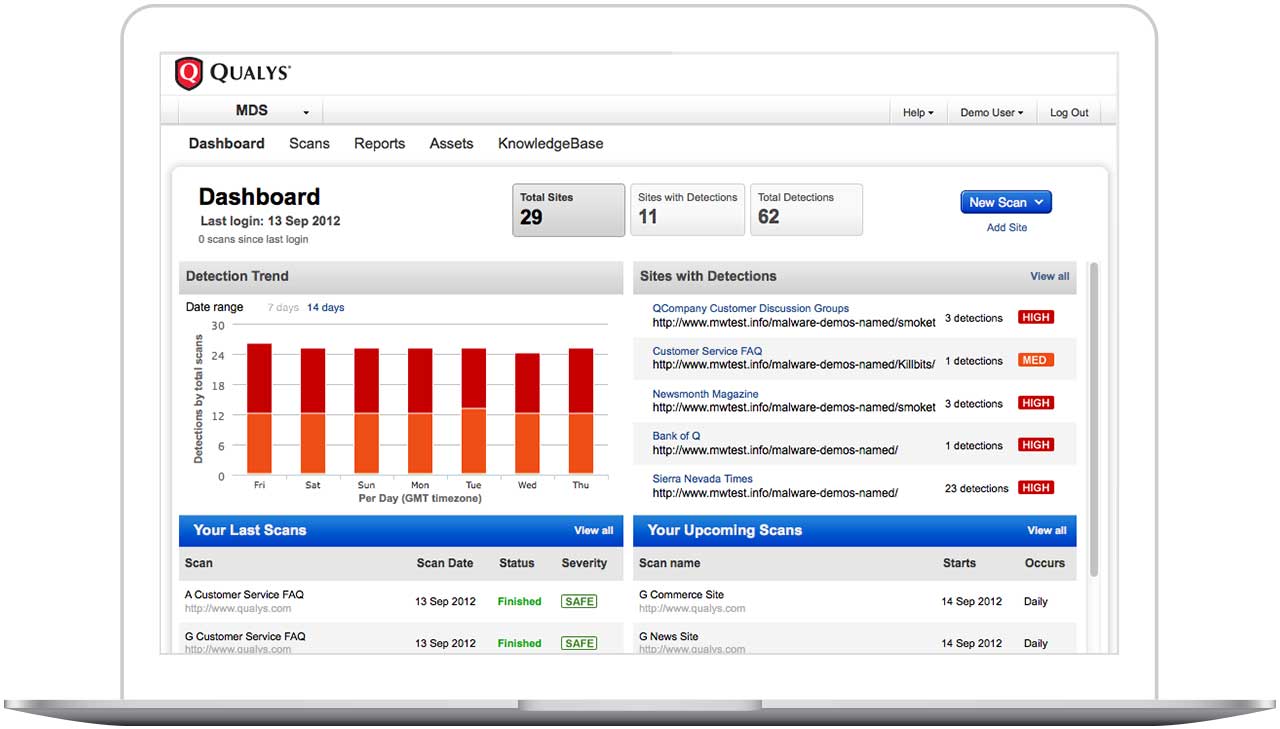Open the KnowledgeBase tab

(x=550, y=143)
